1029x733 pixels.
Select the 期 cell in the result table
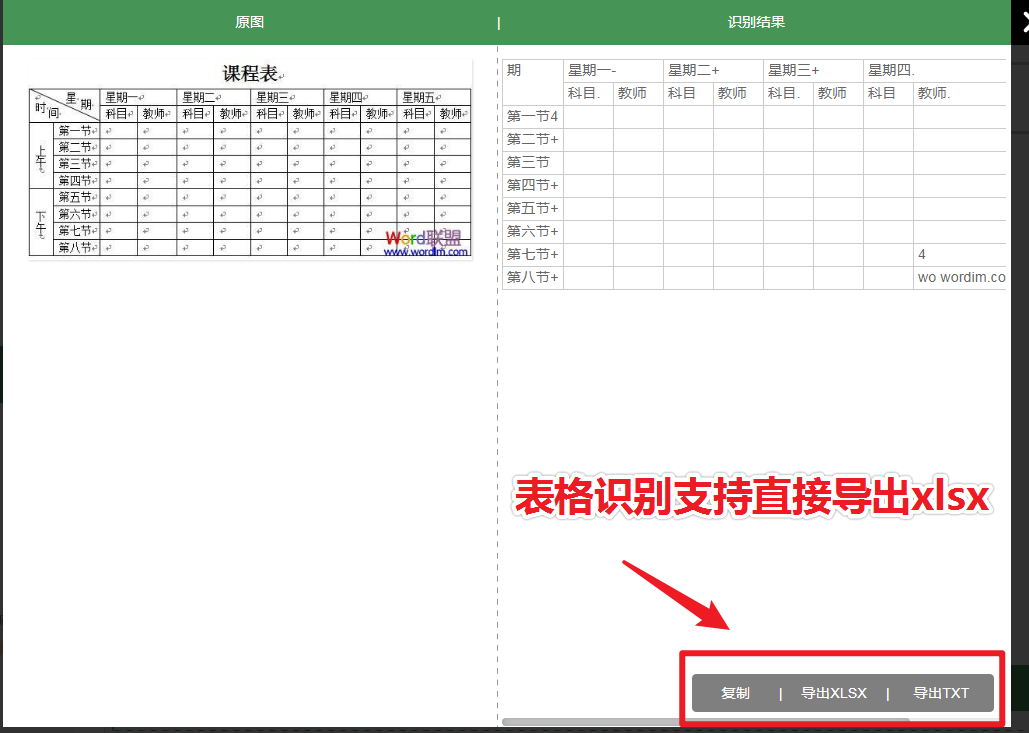[x=533, y=82]
